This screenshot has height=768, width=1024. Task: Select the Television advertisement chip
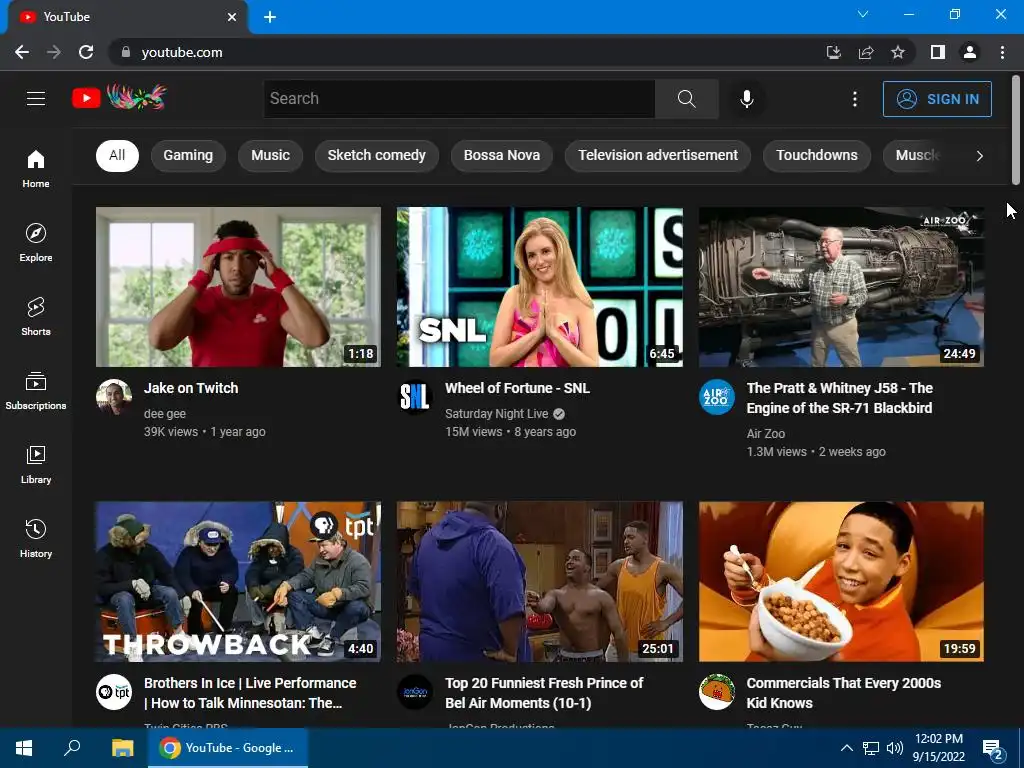[x=658, y=155]
